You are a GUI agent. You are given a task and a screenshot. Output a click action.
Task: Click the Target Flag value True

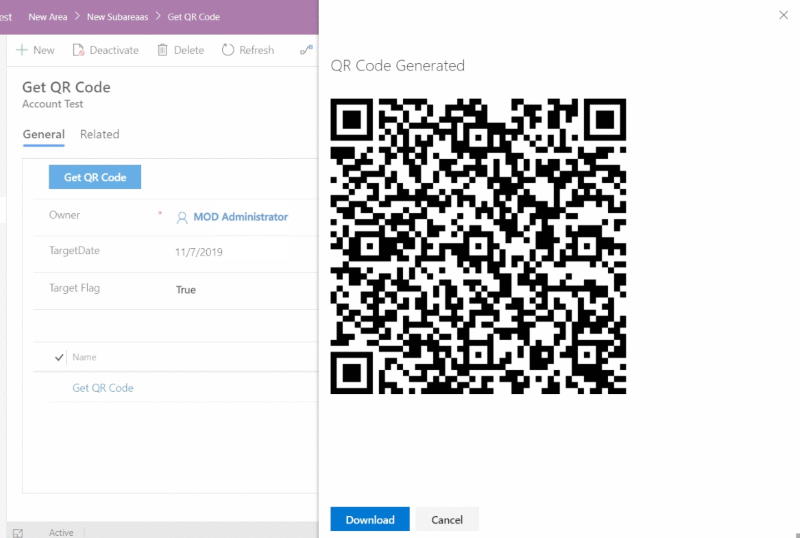[x=186, y=290]
